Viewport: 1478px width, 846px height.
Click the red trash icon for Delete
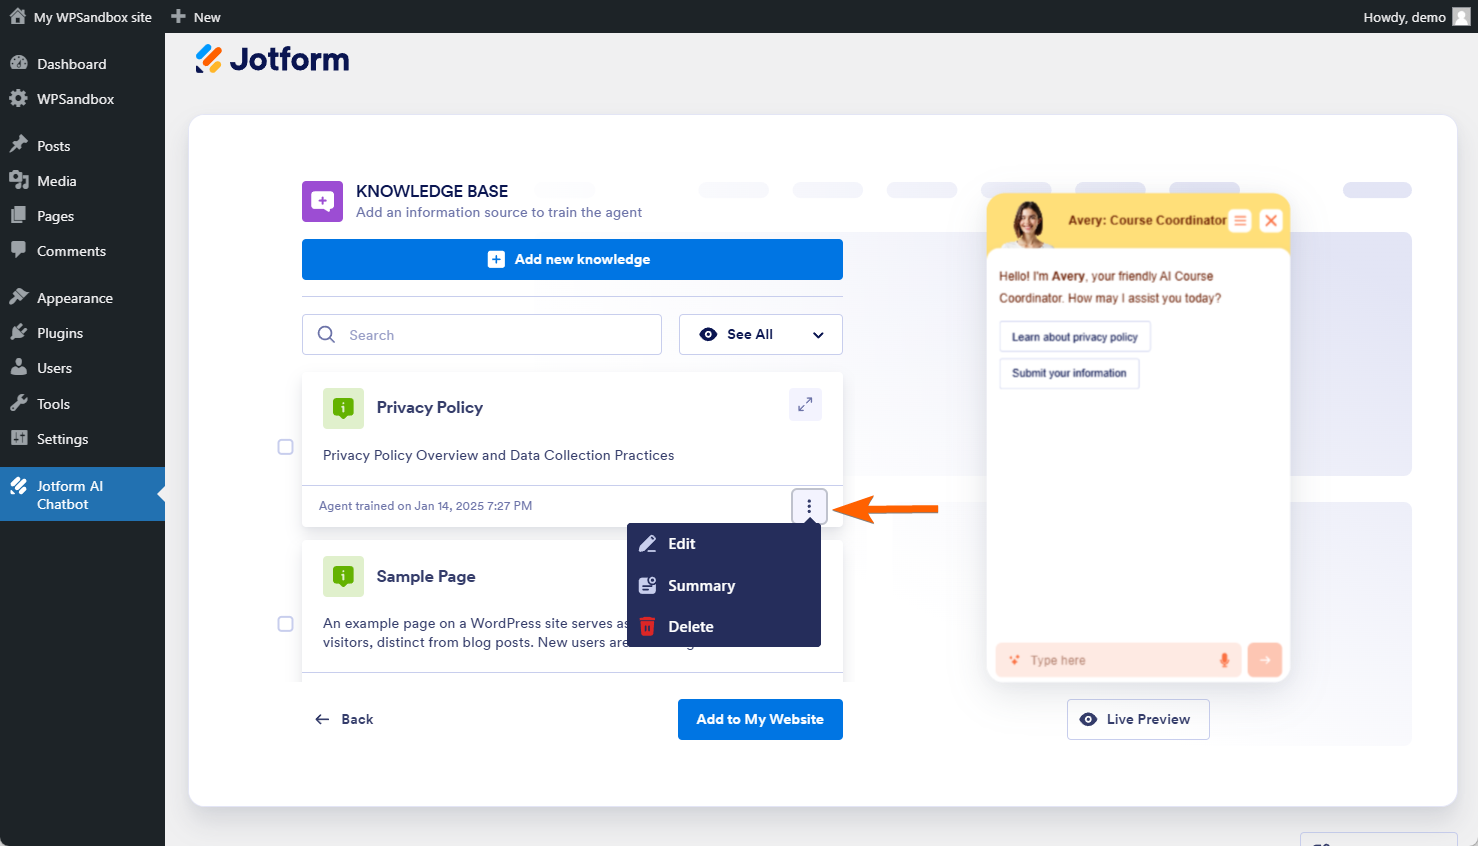click(x=648, y=626)
